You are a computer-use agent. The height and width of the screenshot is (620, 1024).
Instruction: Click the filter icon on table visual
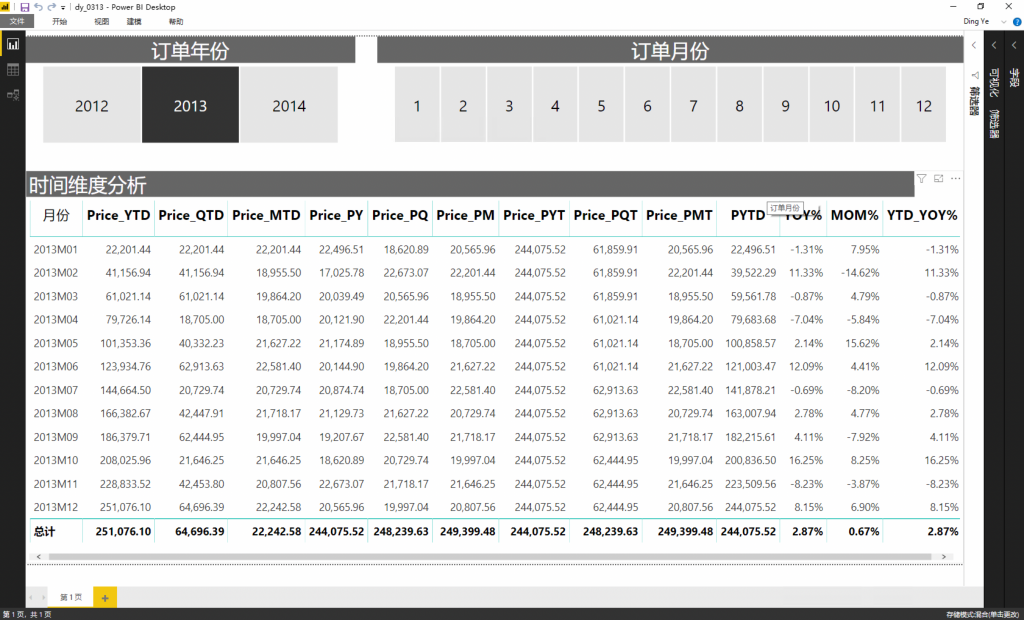pyautogui.click(x=922, y=178)
